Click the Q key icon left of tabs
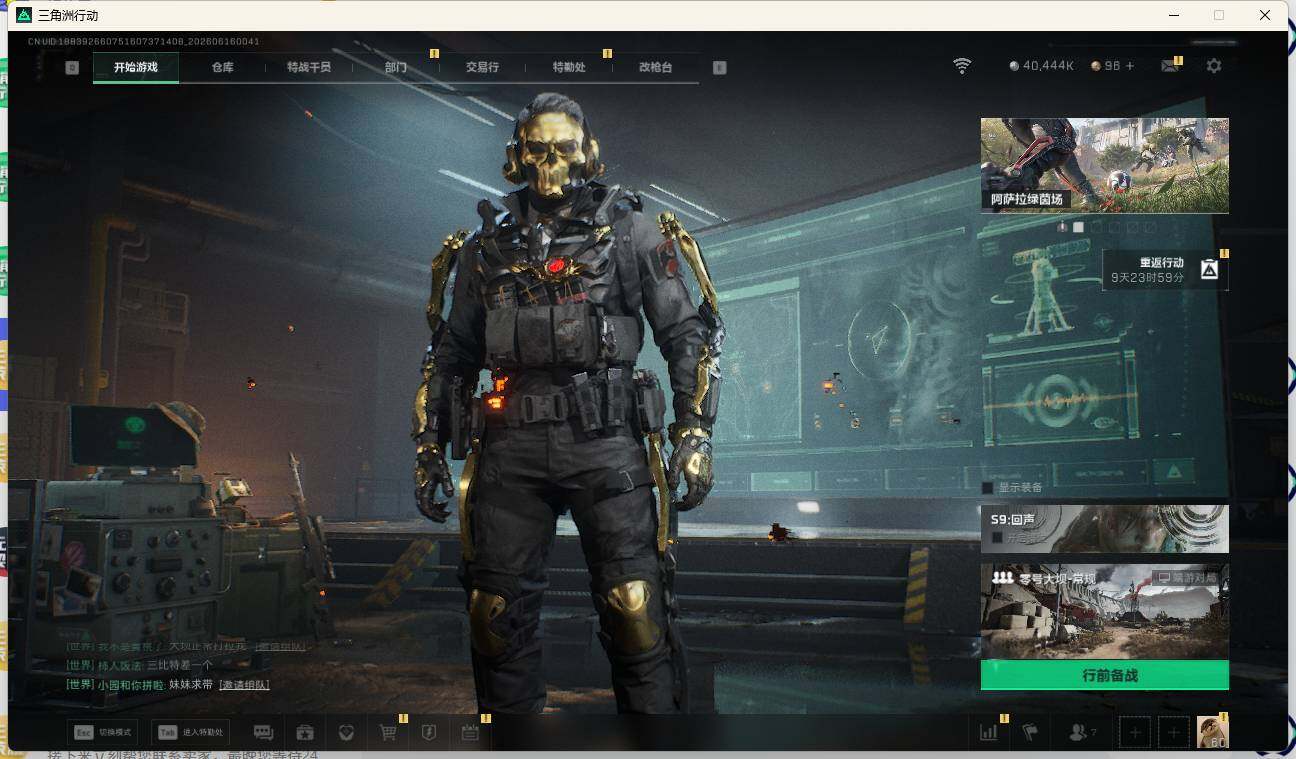This screenshot has height=759, width=1296. click(72, 67)
